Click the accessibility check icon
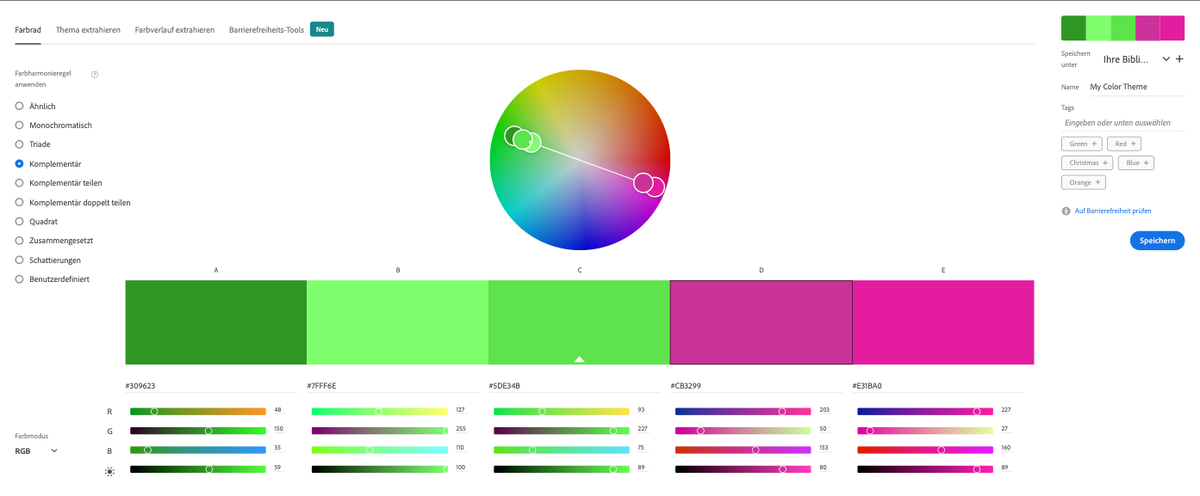 click(1066, 211)
